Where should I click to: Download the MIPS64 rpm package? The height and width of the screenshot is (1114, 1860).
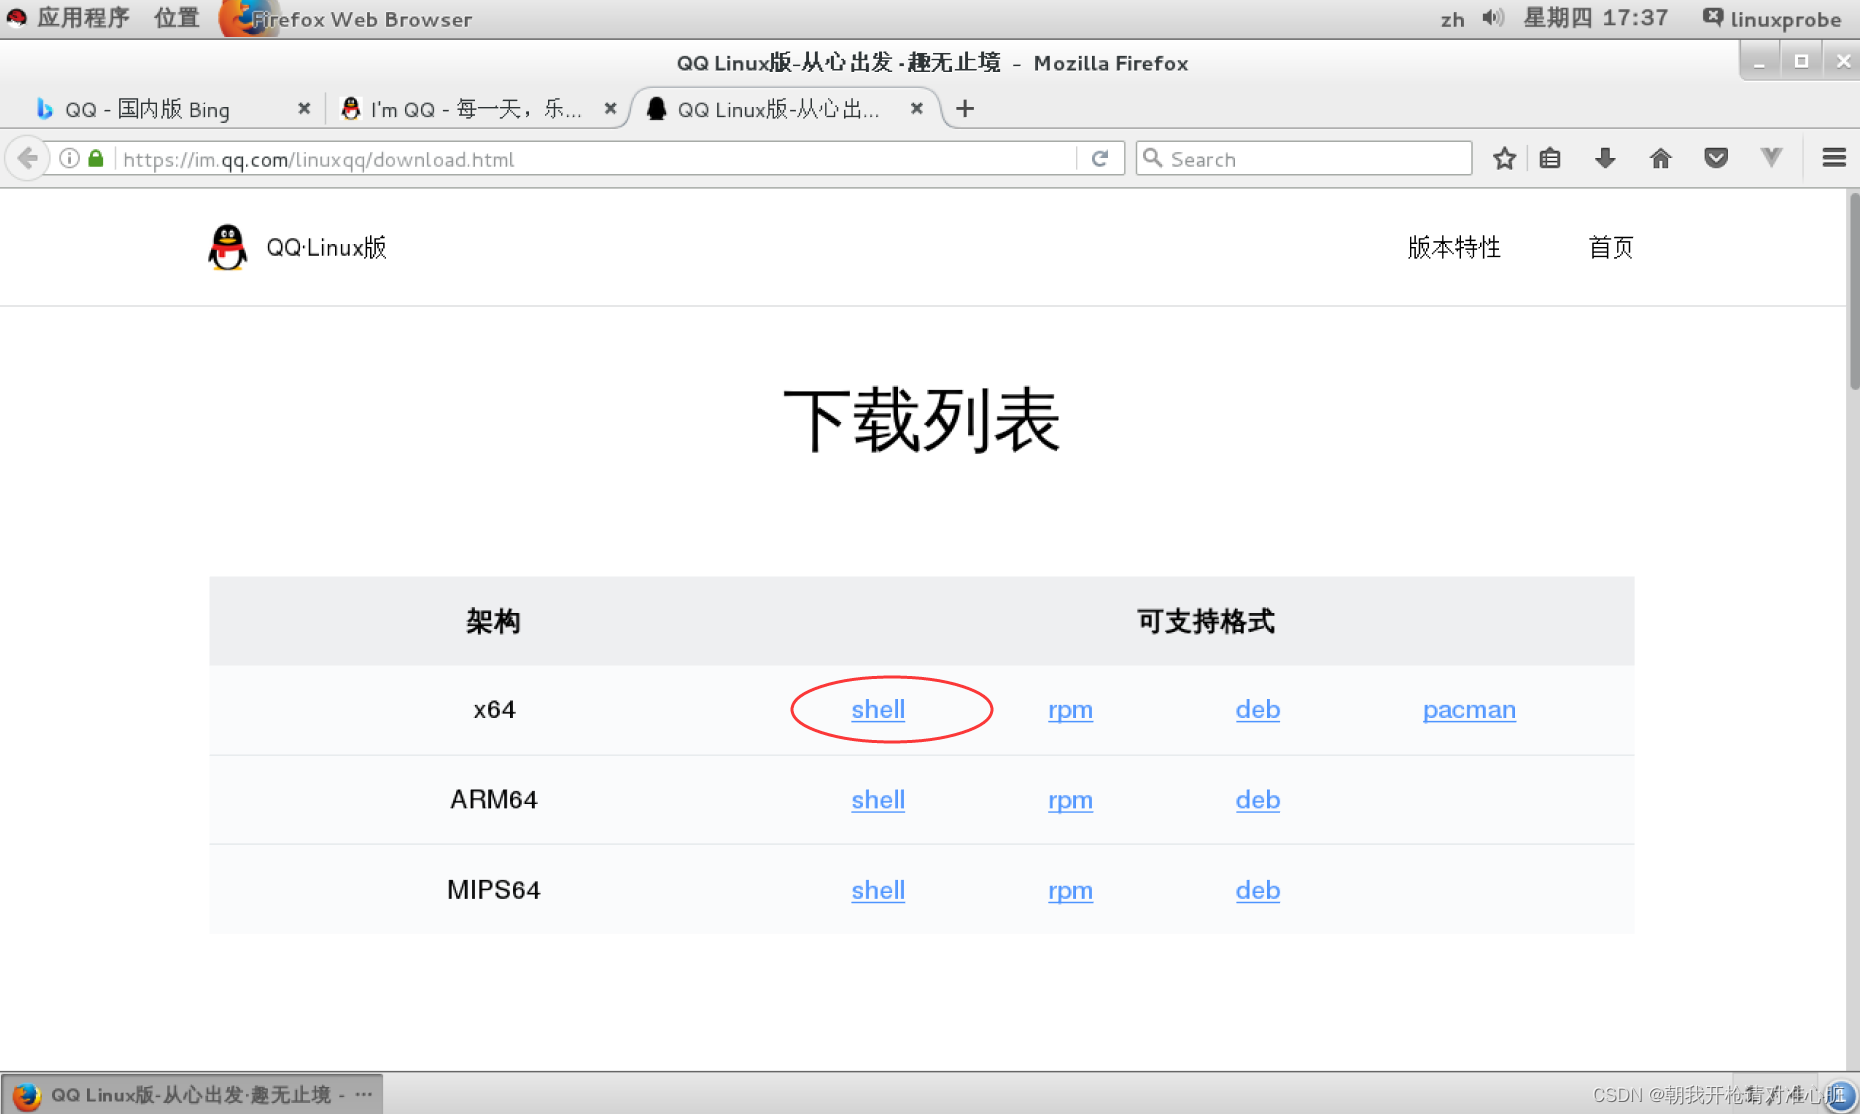pos(1070,891)
